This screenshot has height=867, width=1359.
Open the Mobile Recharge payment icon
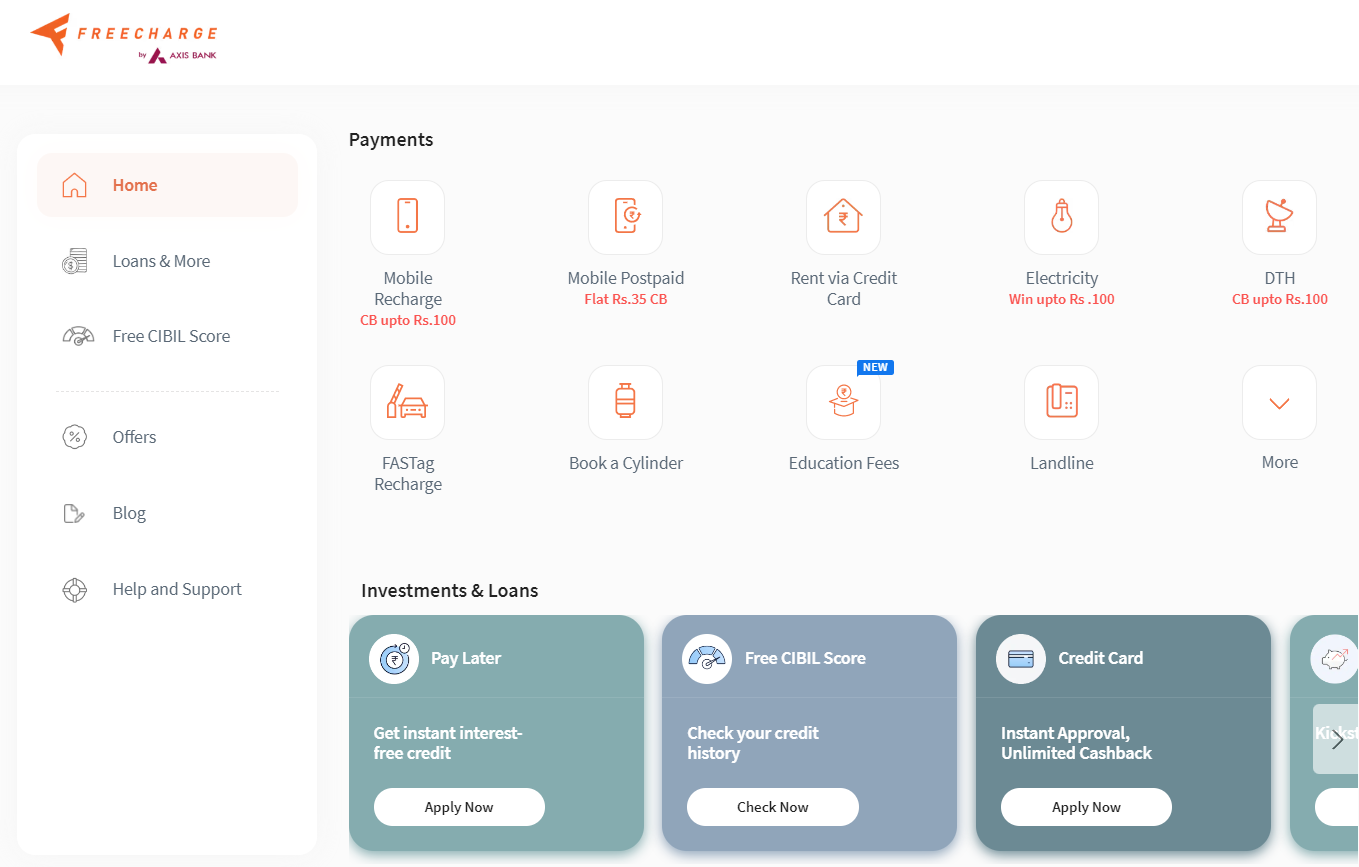(407, 217)
